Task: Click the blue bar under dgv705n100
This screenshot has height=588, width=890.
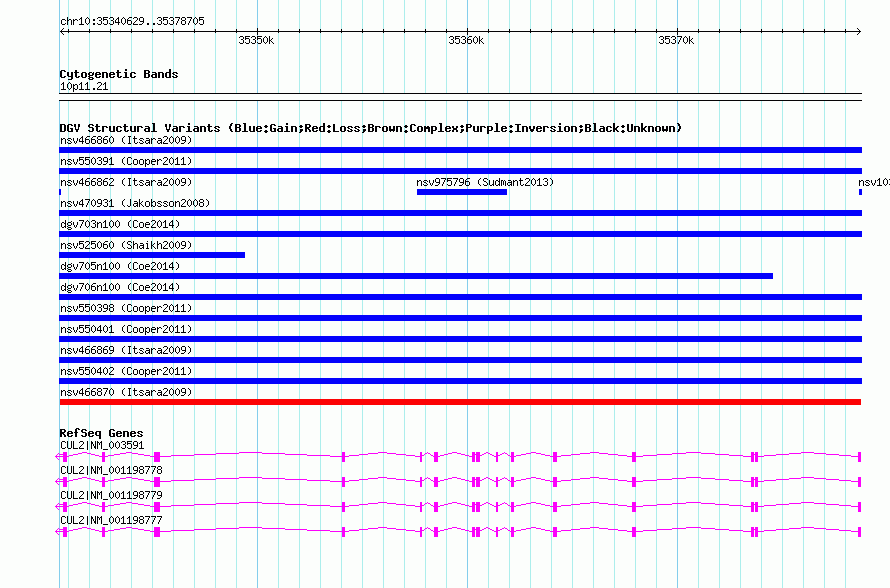Action: pyautogui.click(x=416, y=276)
